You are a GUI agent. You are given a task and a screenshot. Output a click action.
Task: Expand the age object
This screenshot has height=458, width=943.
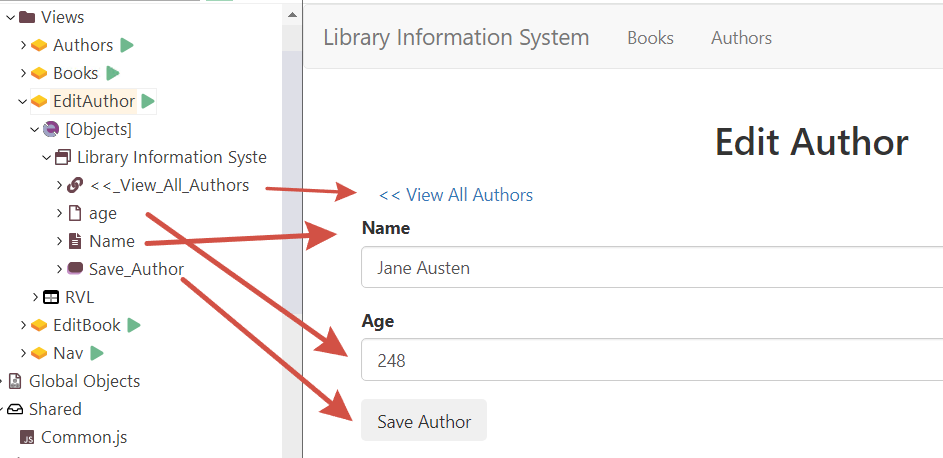59,213
